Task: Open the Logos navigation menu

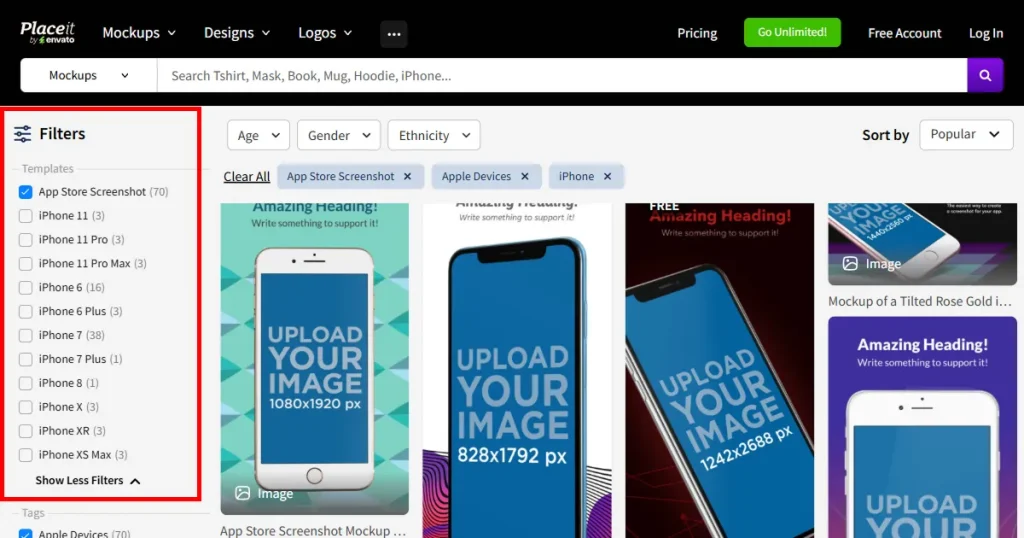Action: point(325,33)
